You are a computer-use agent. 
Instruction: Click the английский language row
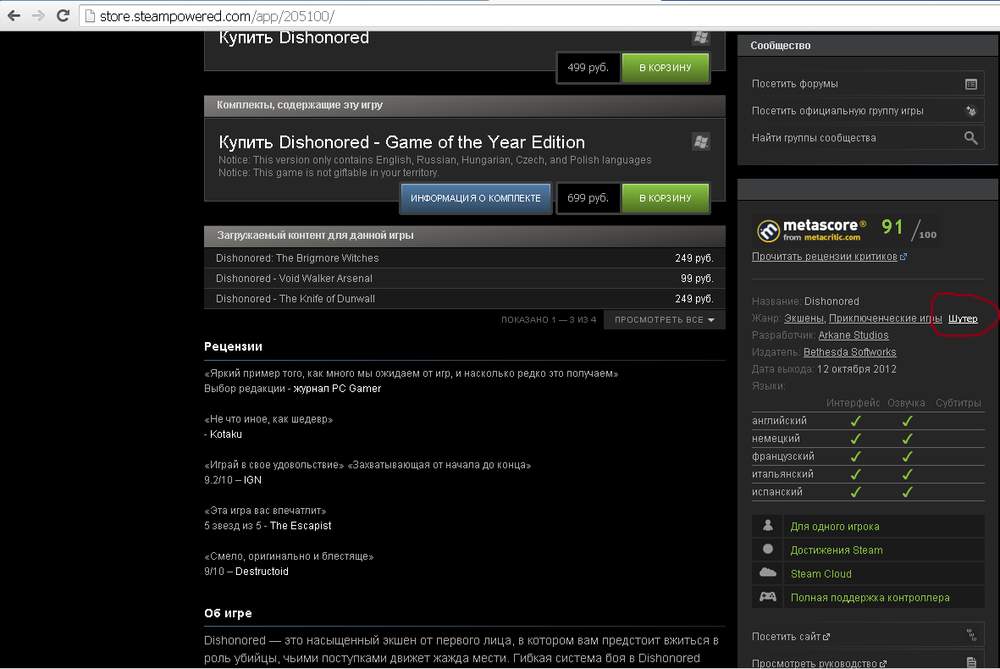pos(867,421)
